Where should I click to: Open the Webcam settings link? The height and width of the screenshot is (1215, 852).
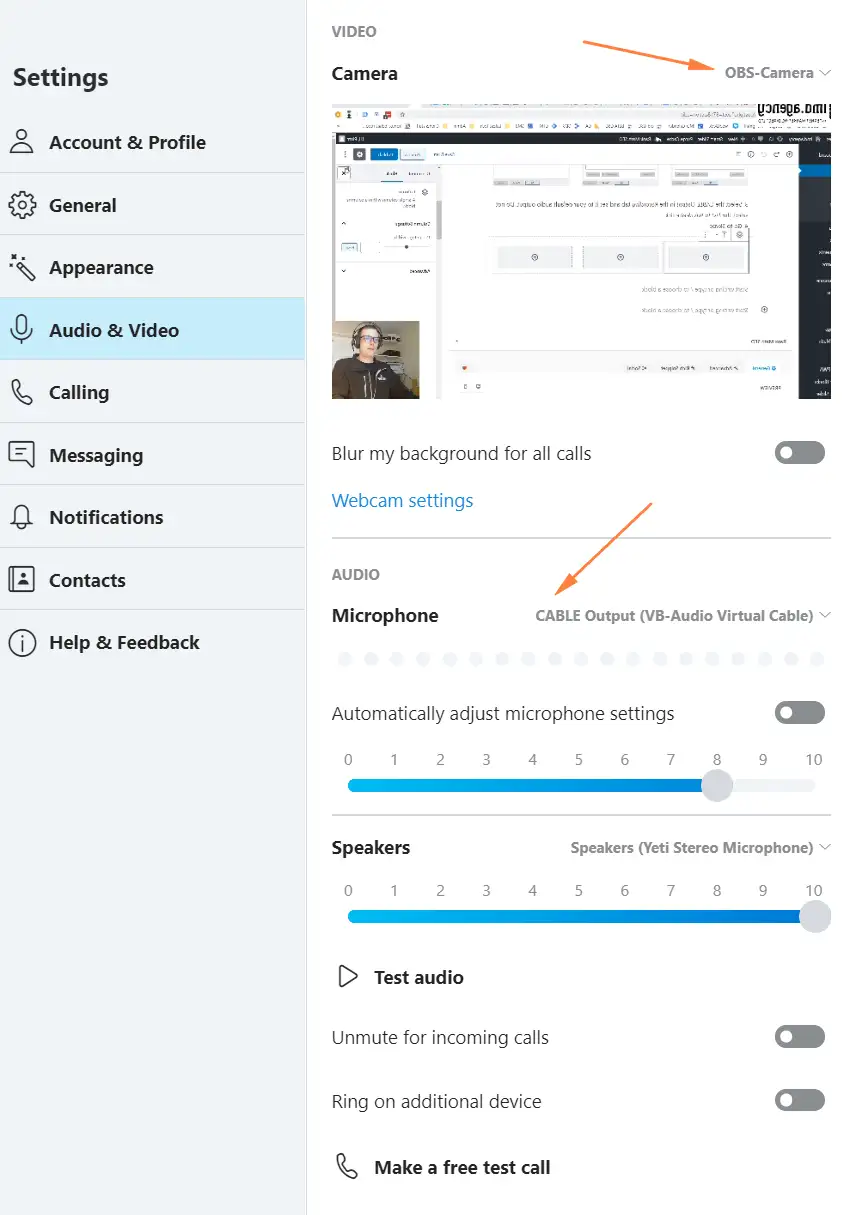[402, 501]
